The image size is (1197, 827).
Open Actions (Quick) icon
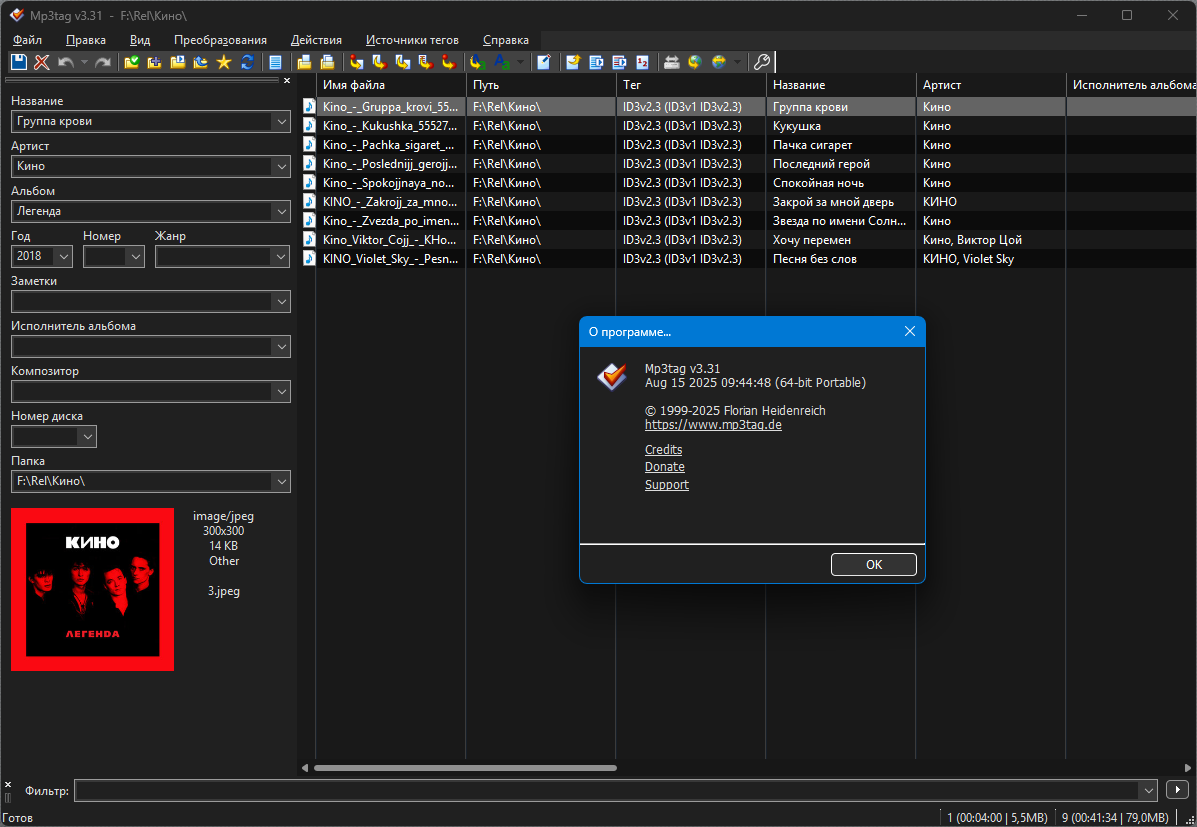point(502,63)
